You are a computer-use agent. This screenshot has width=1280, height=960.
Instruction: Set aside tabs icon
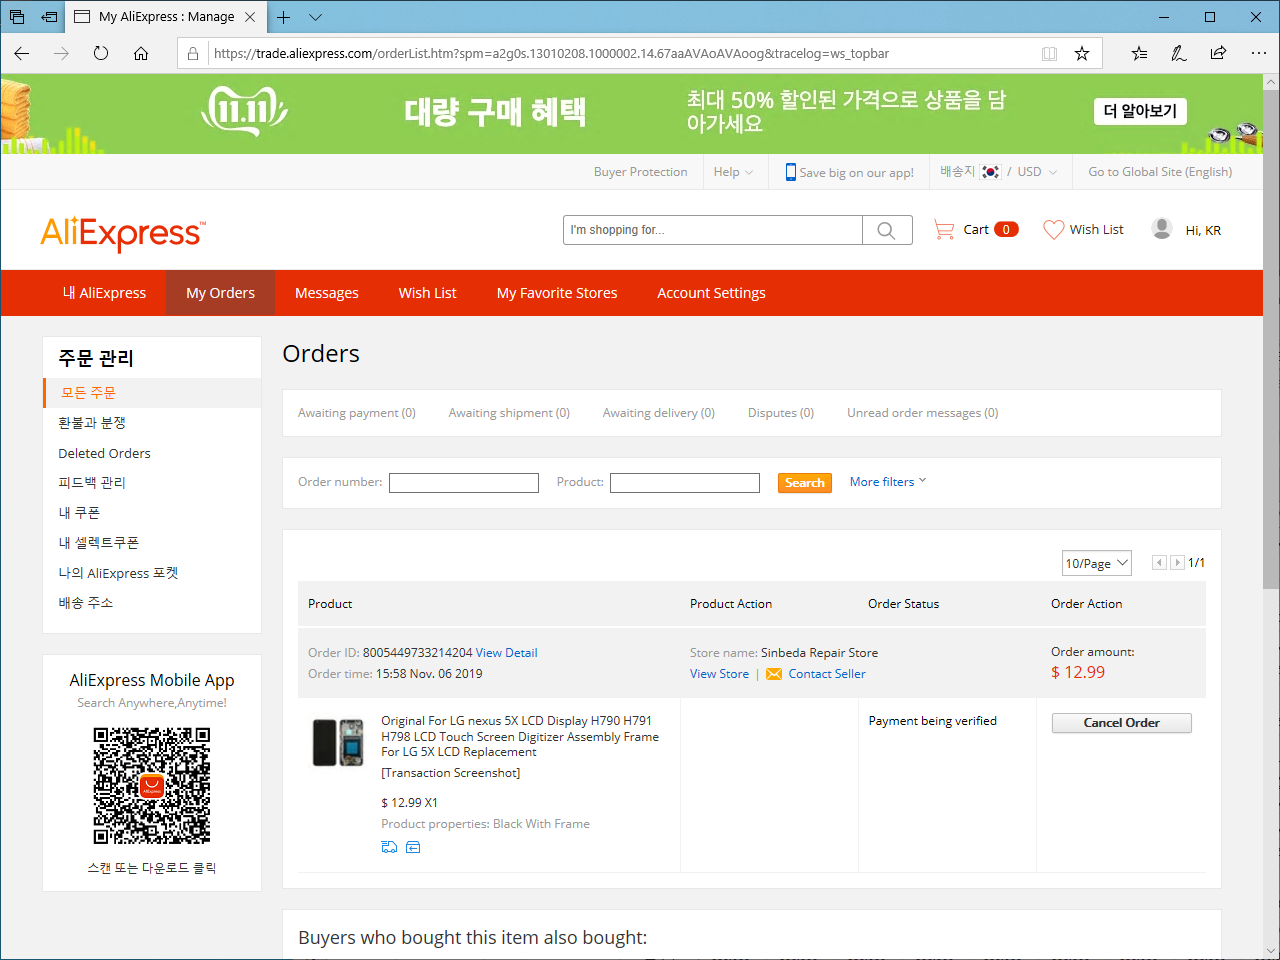pyautogui.click(x=49, y=17)
